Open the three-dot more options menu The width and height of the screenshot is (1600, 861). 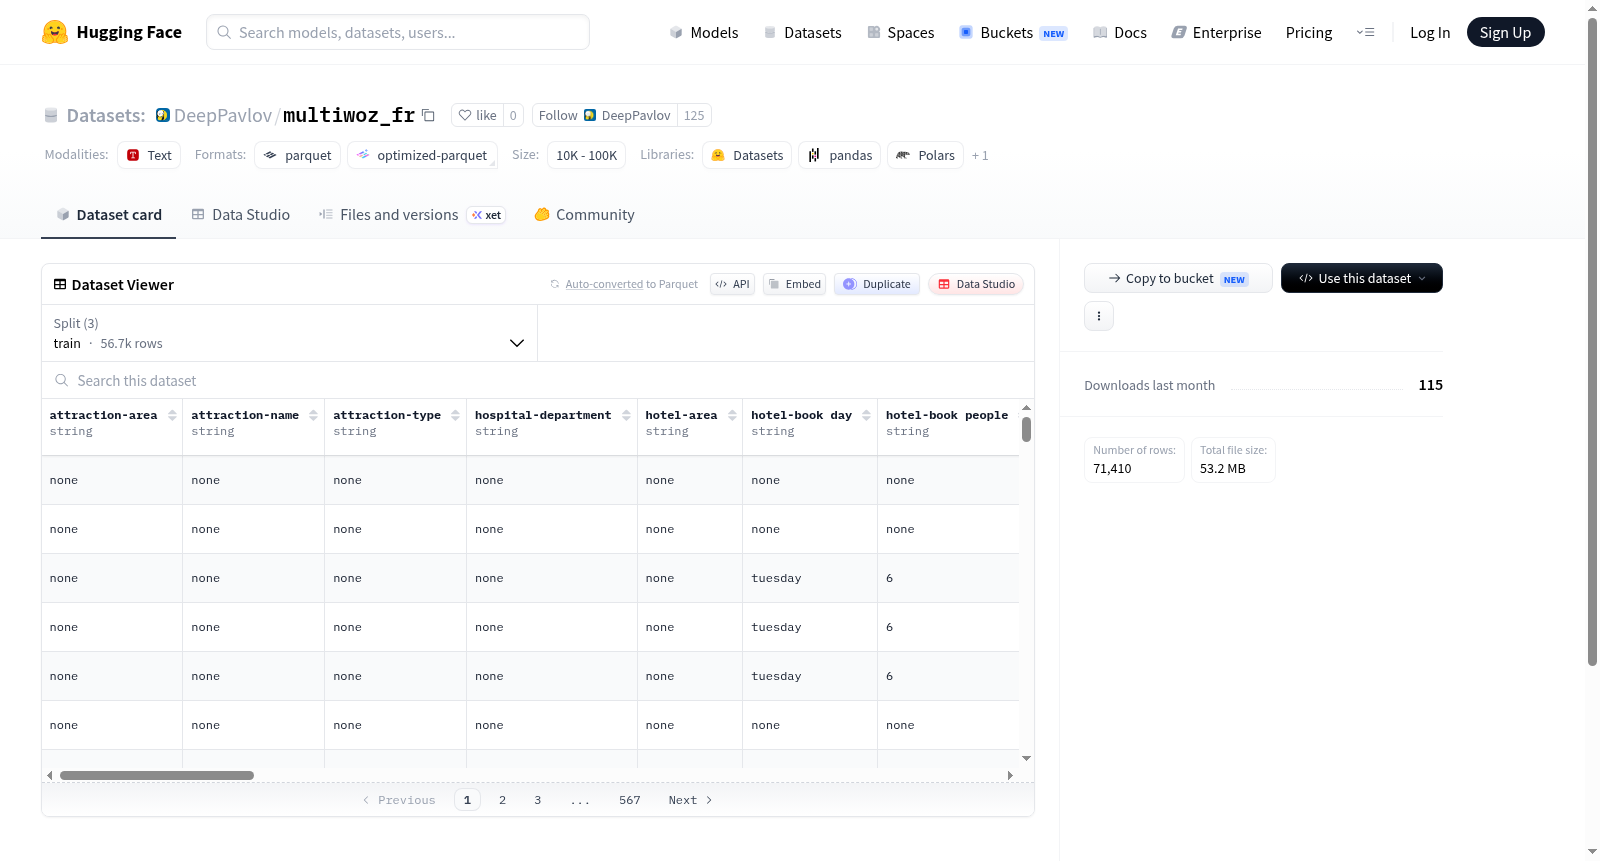point(1099,316)
